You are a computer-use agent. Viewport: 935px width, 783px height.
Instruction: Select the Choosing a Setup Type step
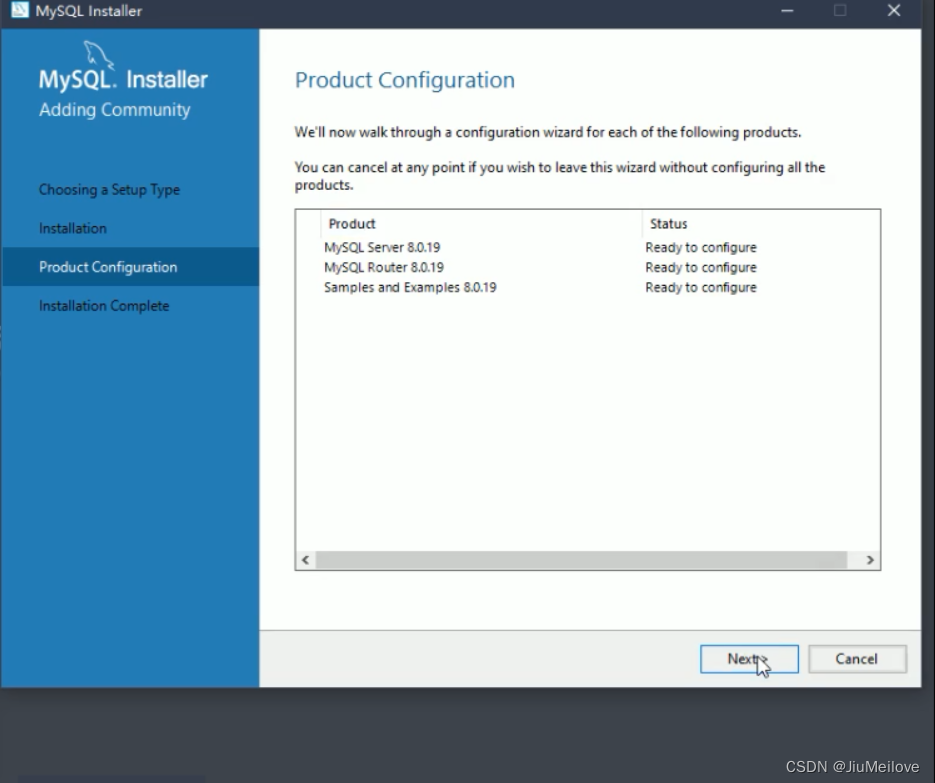pos(109,190)
